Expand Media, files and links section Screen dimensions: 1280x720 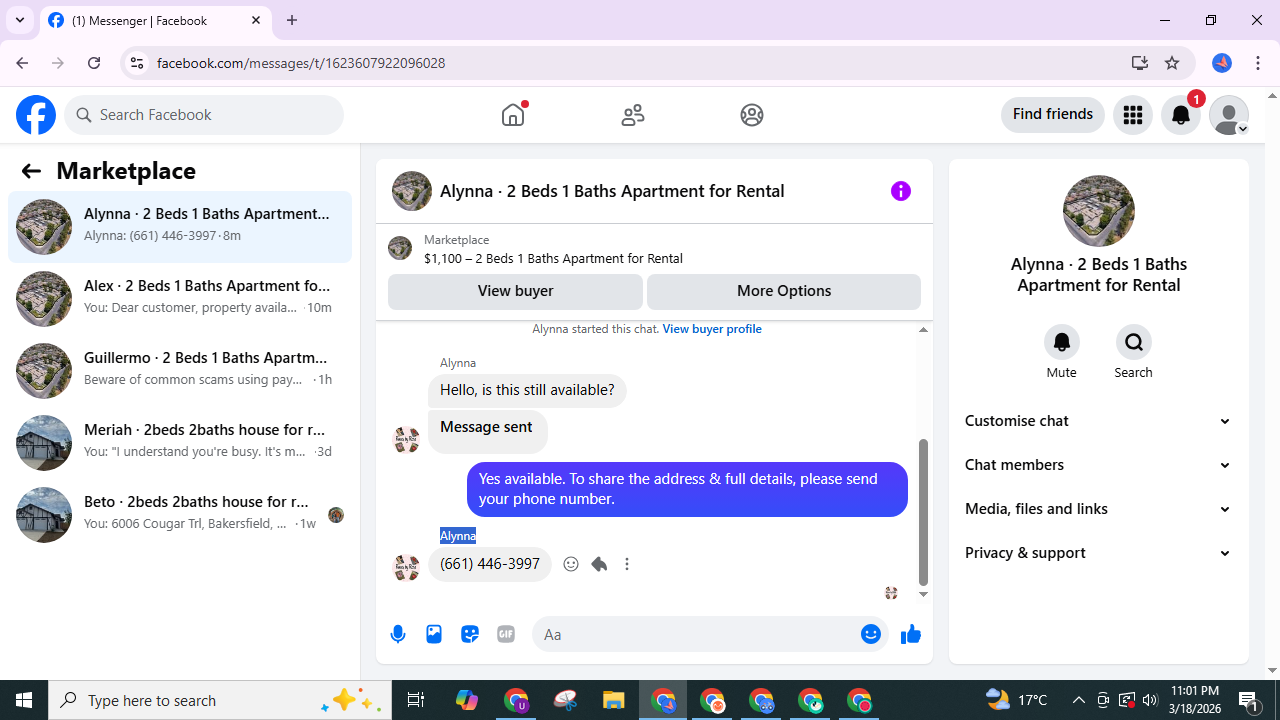1099,509
